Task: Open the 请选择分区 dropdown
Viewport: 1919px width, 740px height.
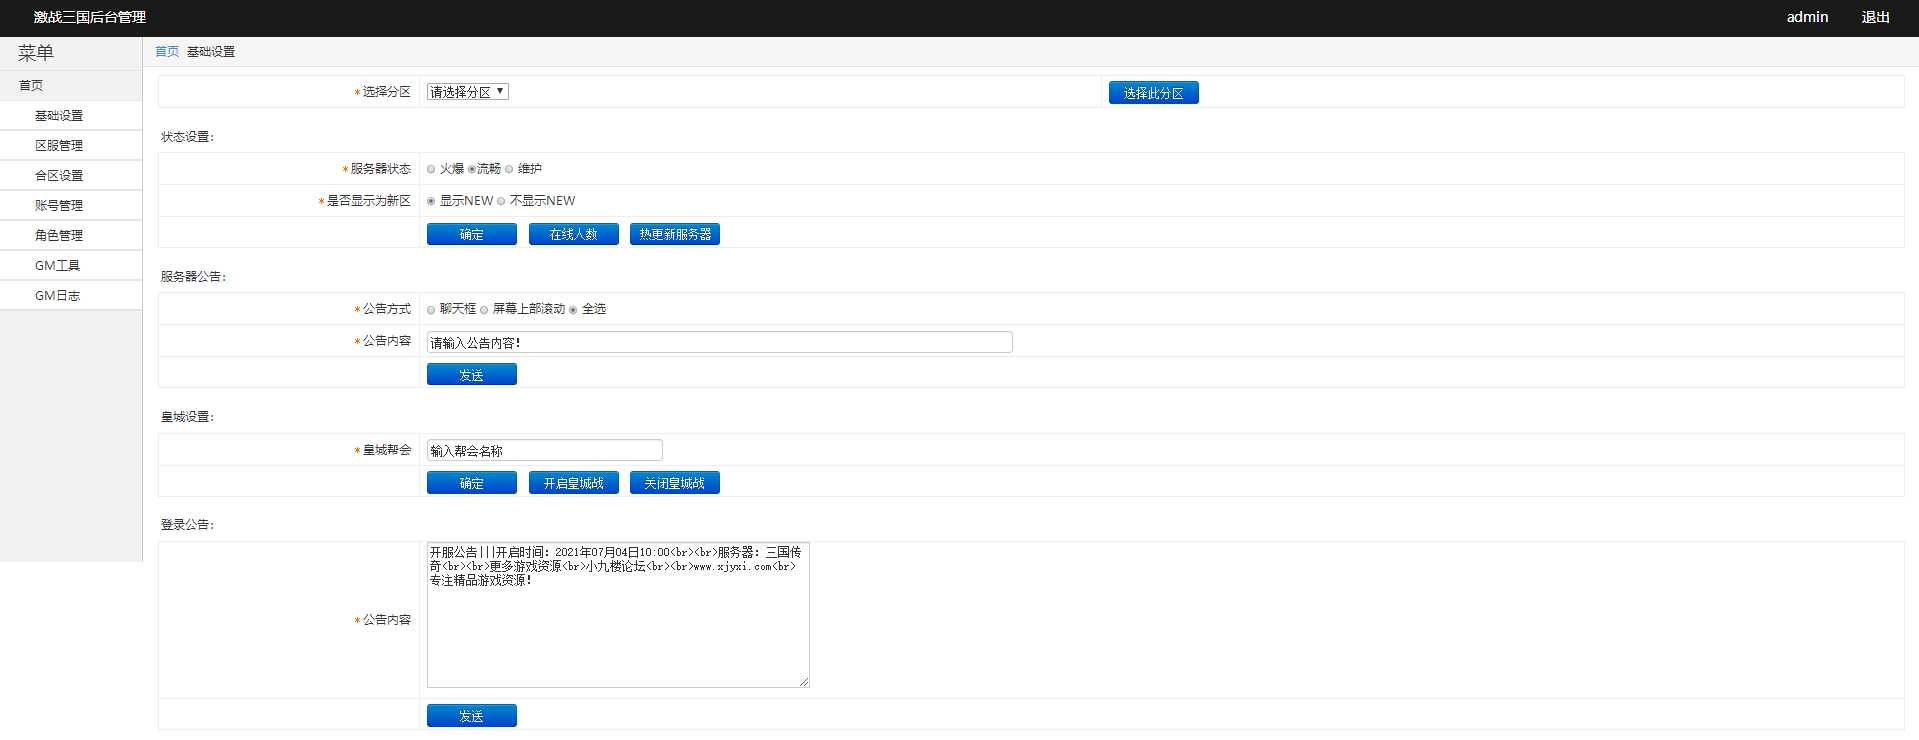Action: pos(467,92)
